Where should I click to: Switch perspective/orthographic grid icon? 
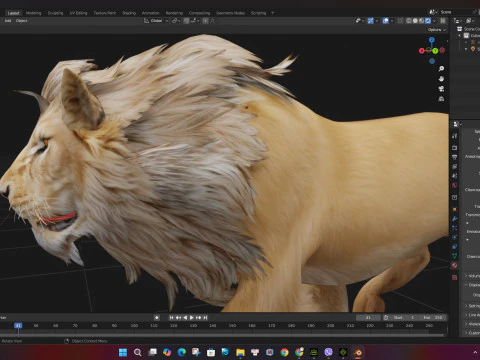pos(441,99)
